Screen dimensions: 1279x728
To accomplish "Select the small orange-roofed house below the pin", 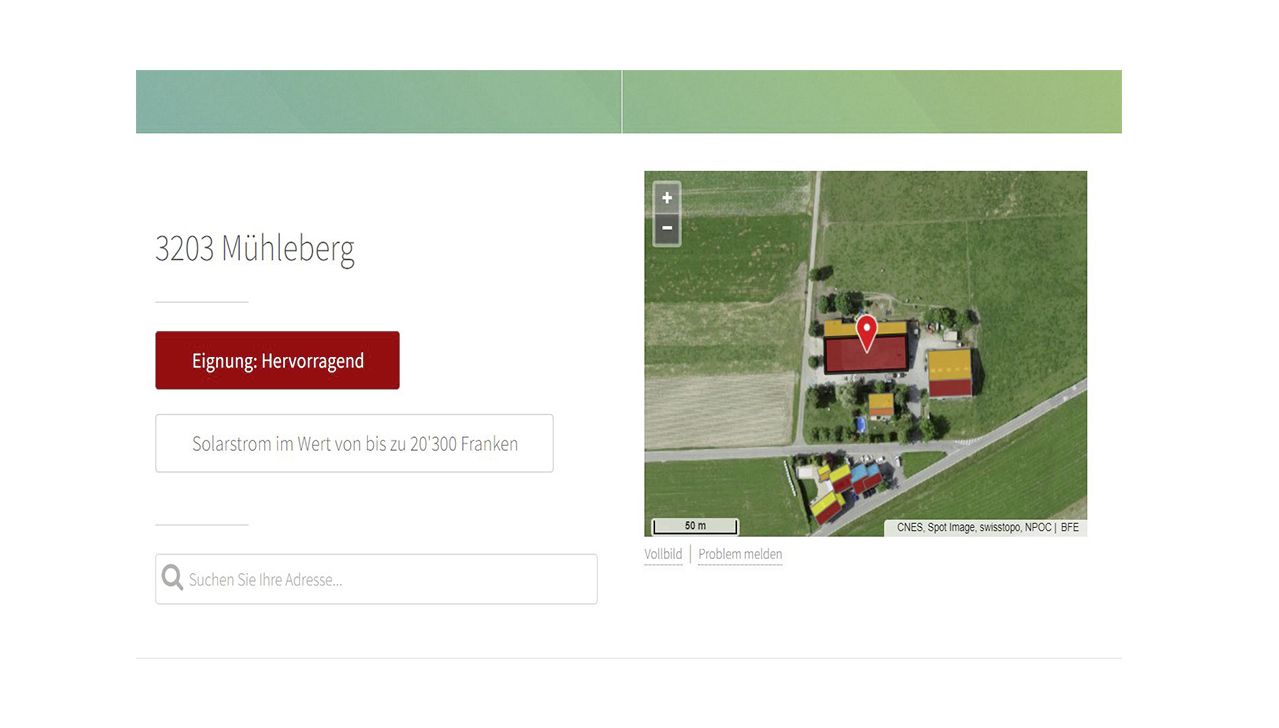I will [x=881, y=405].
